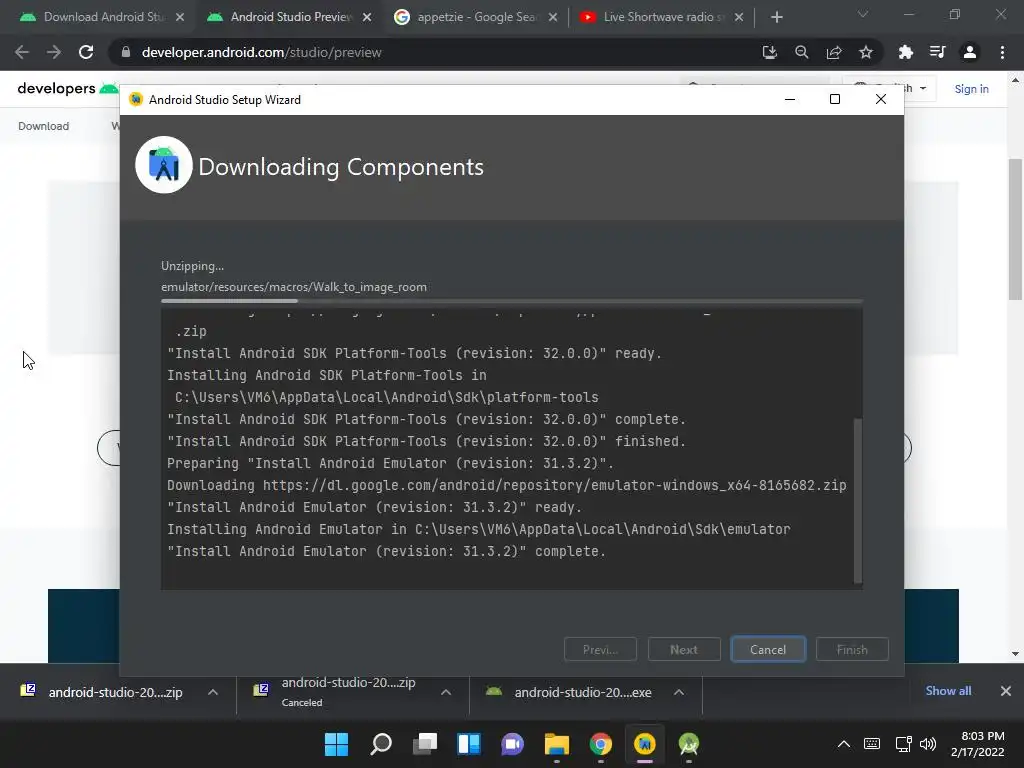Reload the developer.android.com page
Viewport: 1024px width, 768px height.
86,52
